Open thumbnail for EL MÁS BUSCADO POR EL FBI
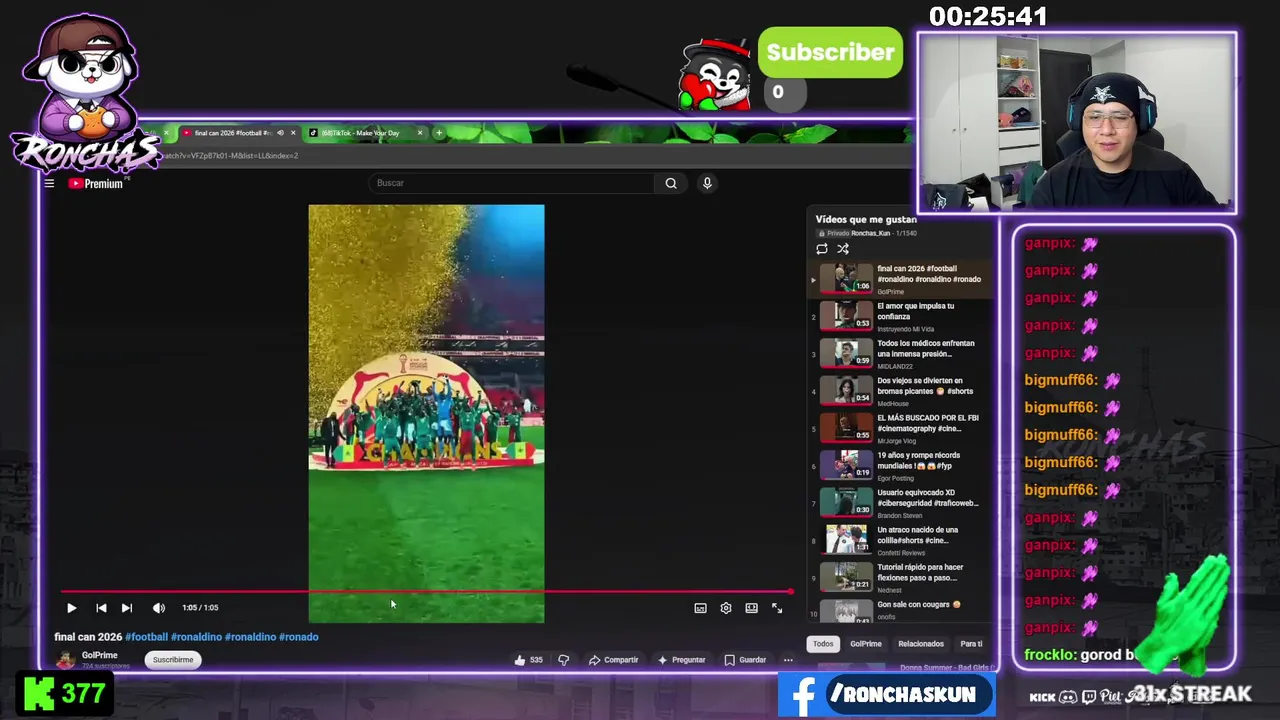Screen dimensions: 1280x720 click(x=846, y=428)
